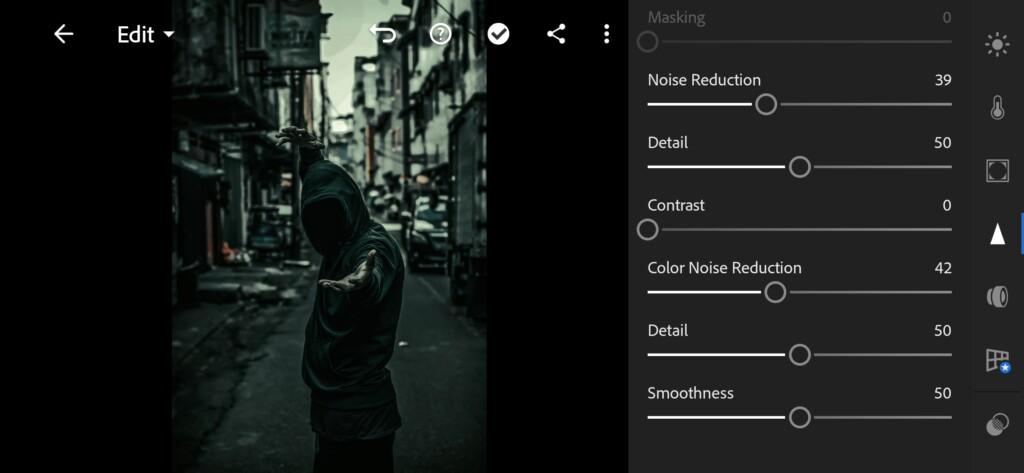Select the Detail panel triangle icon

(x=997, y=233)
